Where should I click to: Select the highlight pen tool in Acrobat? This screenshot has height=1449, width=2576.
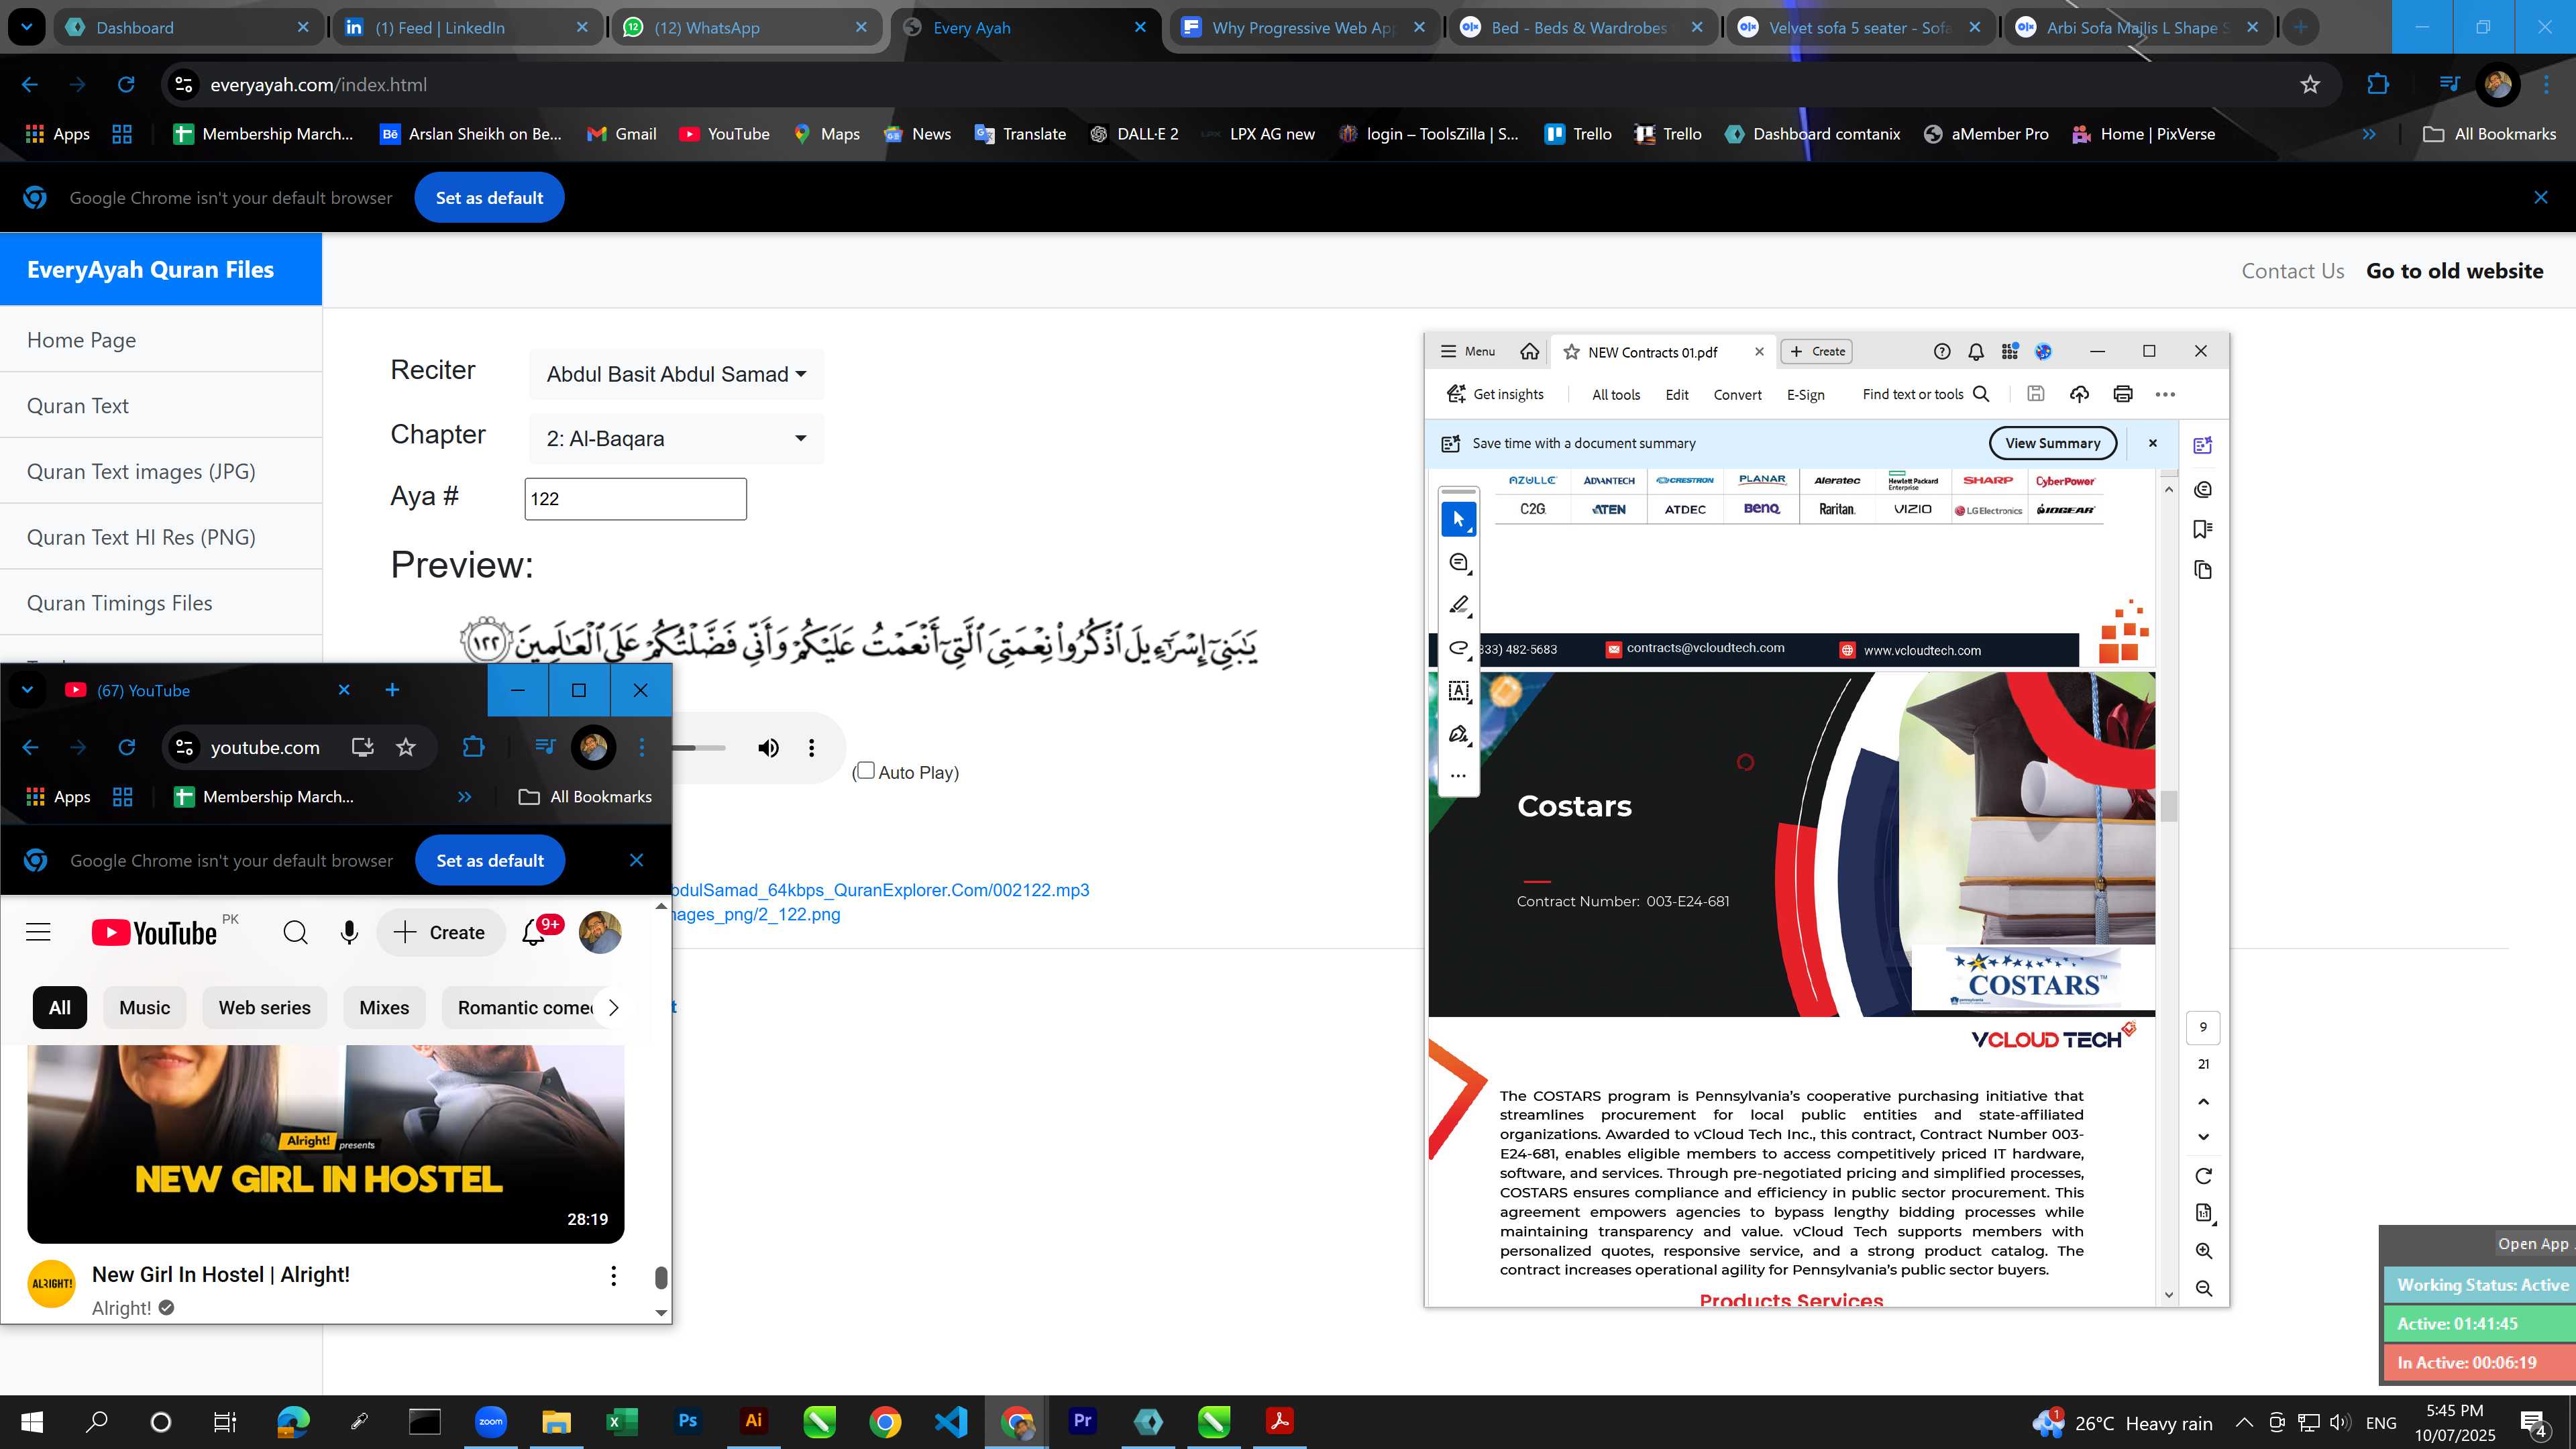pyautogui.click(x=1458, y=605)
